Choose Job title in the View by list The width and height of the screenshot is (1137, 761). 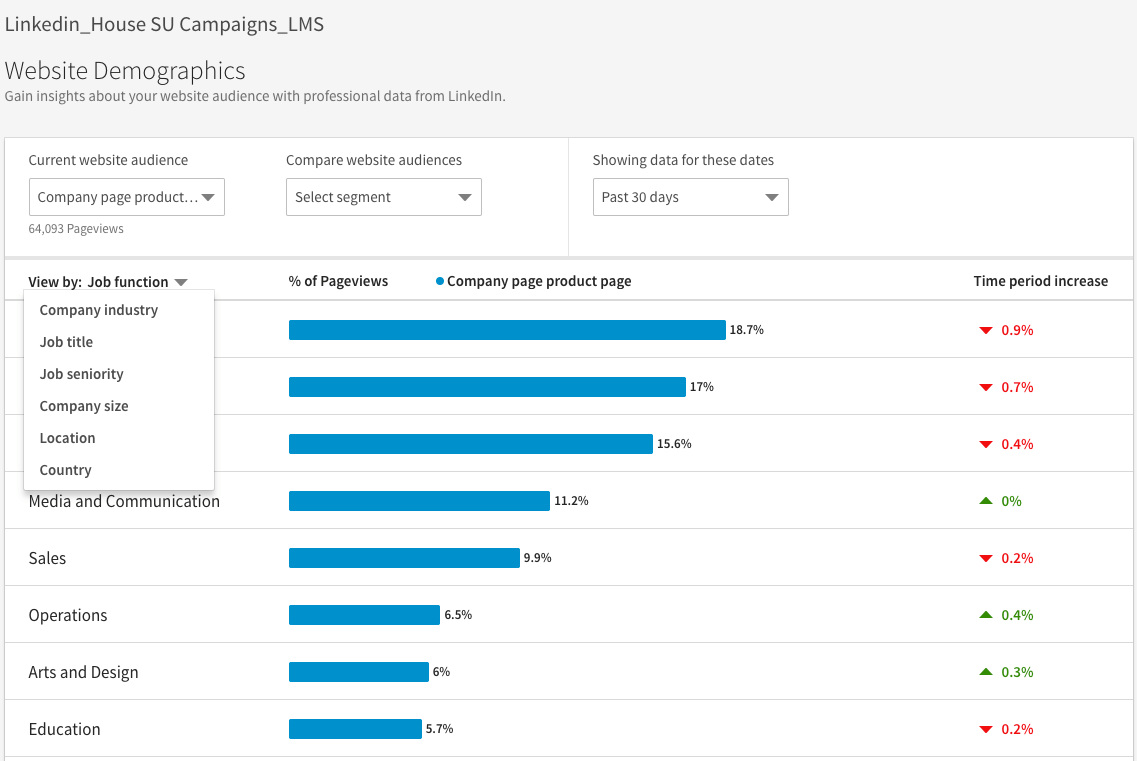point(66,342)
